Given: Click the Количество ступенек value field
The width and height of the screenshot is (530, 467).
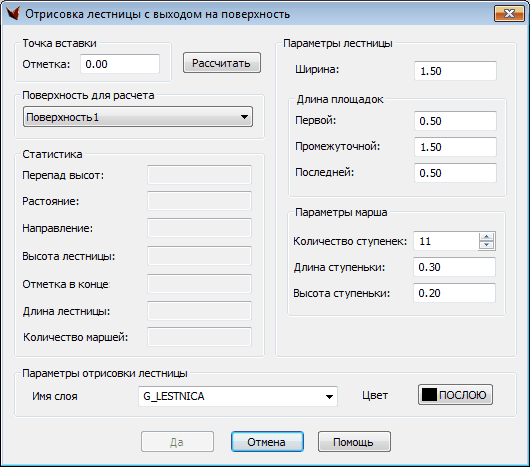Looking at the screenshot, I should 446,241.
